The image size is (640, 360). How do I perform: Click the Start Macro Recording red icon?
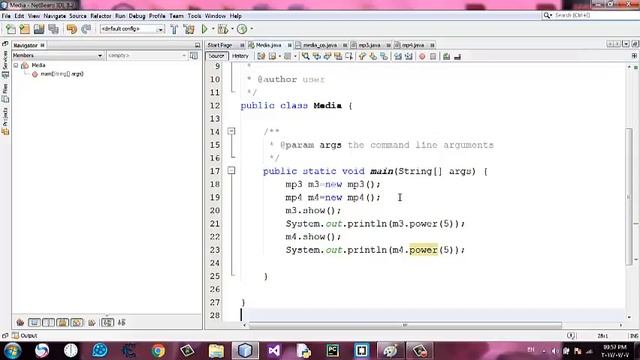[422, 56]
